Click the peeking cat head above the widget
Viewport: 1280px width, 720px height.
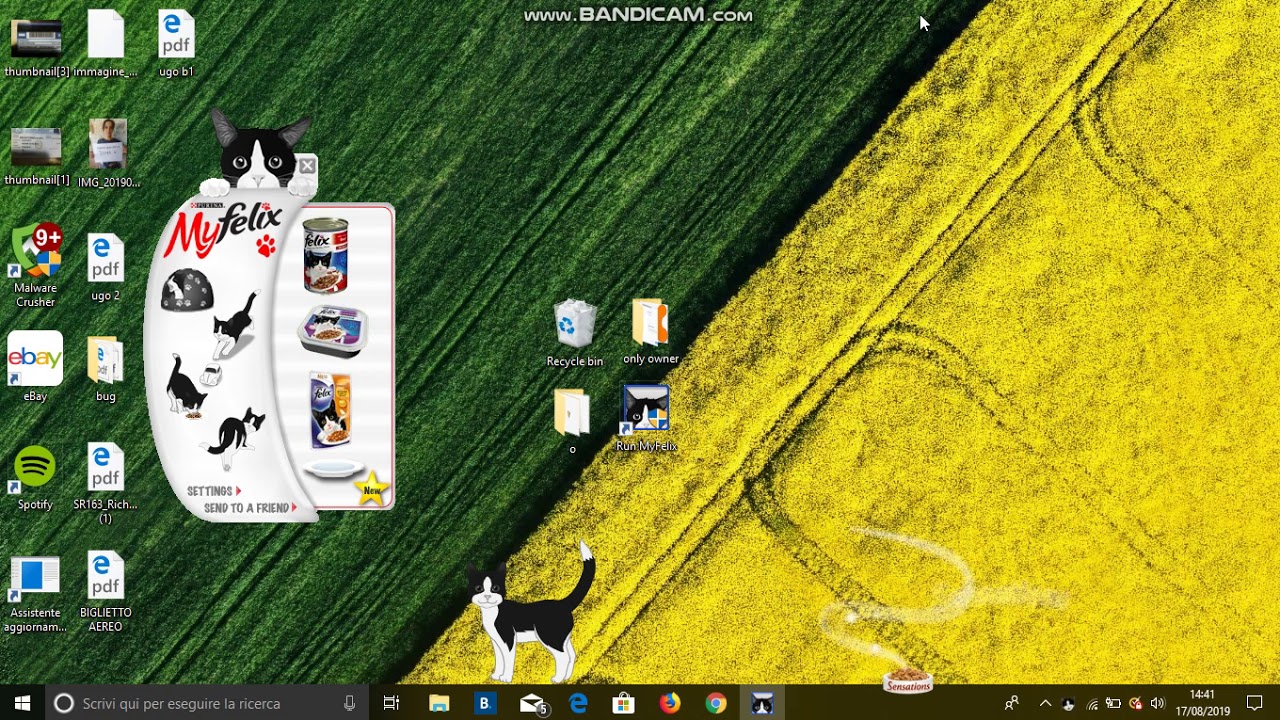pos(260,150)
